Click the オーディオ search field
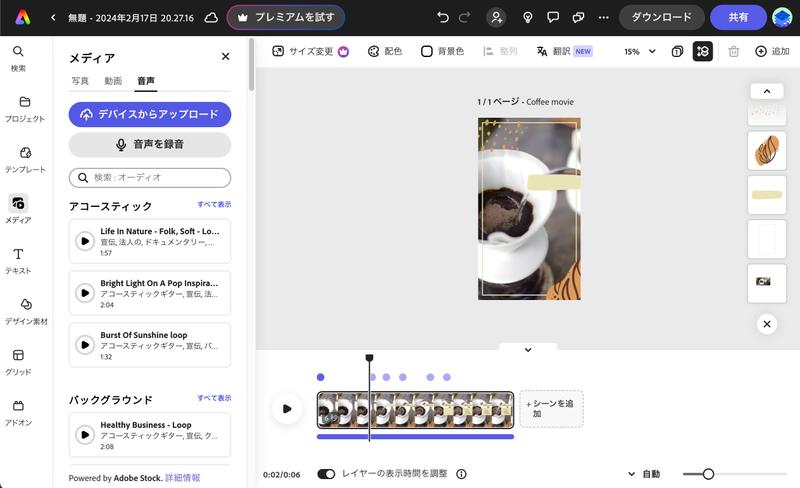800x488 pixels. coord(150,177)
